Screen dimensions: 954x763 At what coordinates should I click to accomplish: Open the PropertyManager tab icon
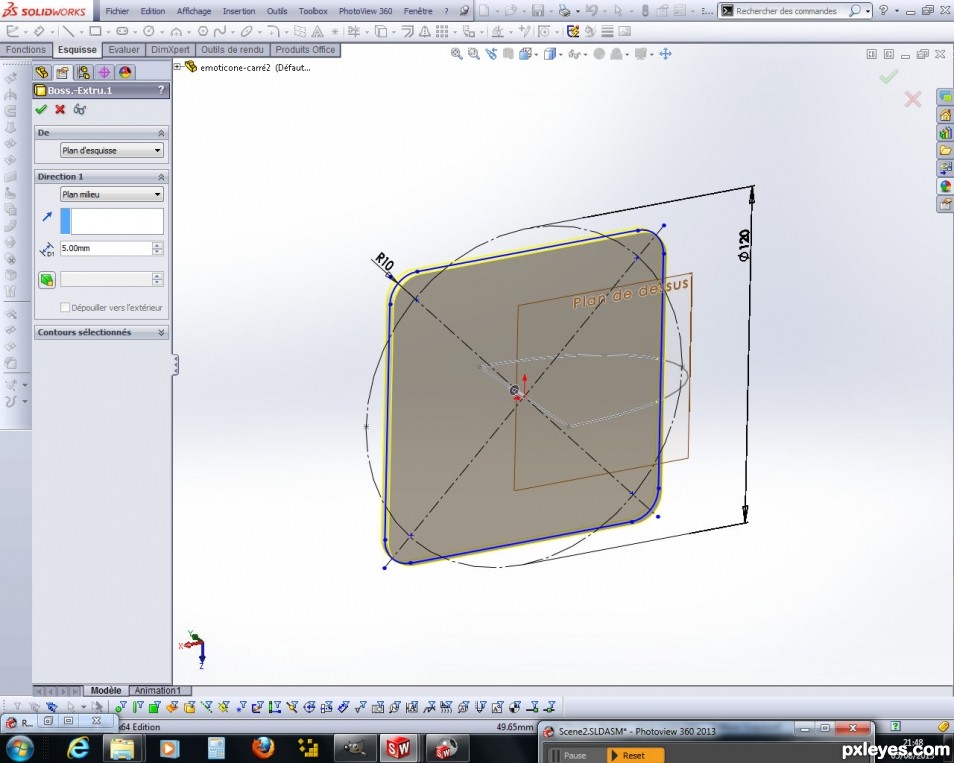(63, 72)
